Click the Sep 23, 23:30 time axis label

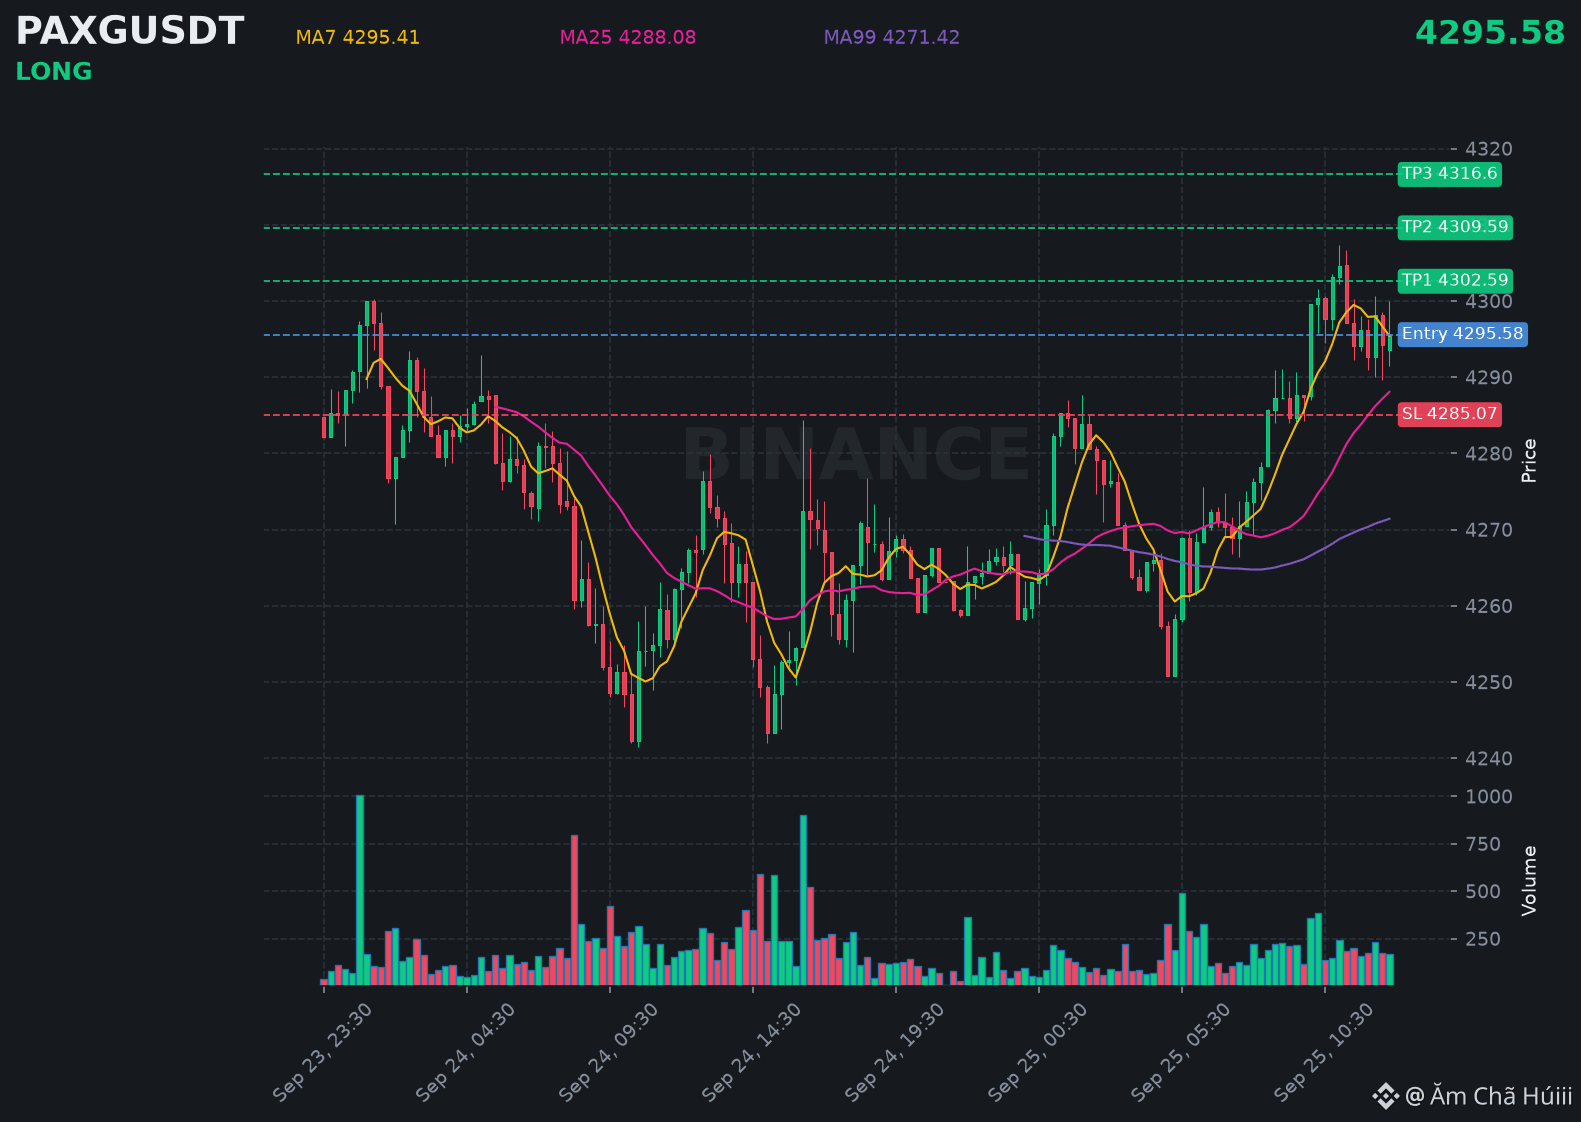pos(323,1053)
